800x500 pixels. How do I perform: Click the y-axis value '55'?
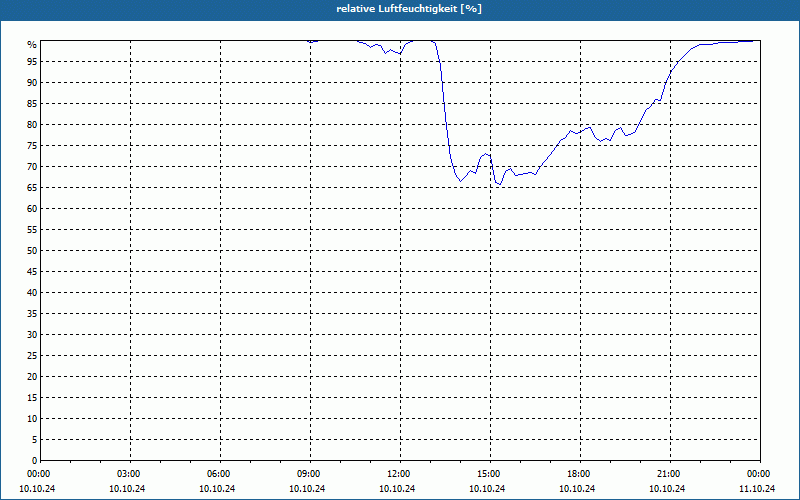[x=32, y=230]
